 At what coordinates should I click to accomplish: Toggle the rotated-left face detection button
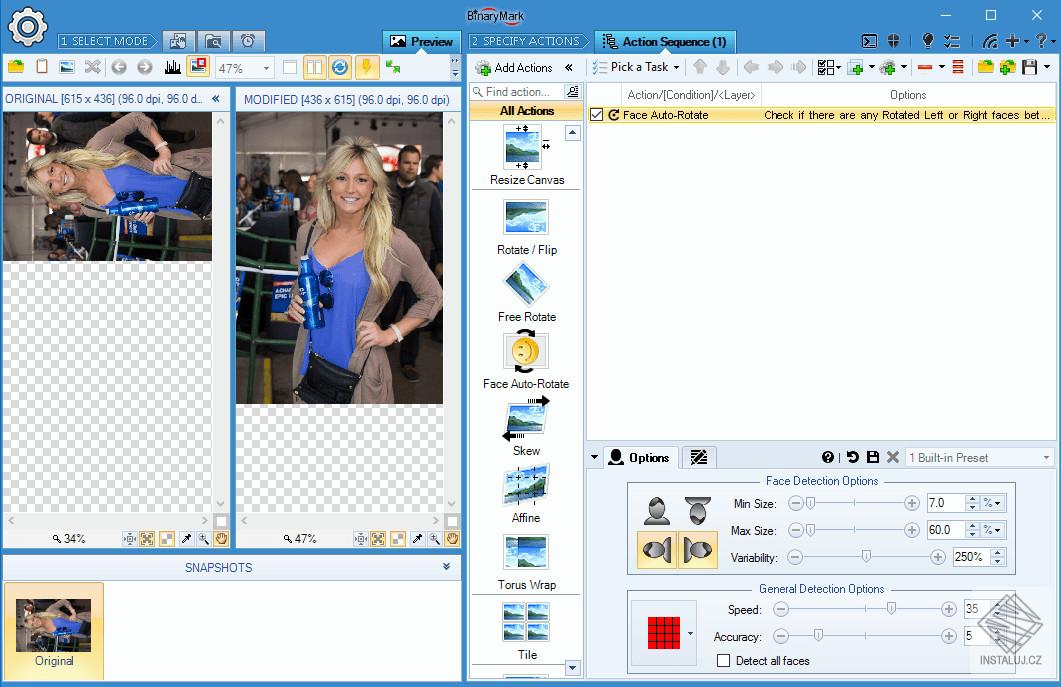click(657, 550)
